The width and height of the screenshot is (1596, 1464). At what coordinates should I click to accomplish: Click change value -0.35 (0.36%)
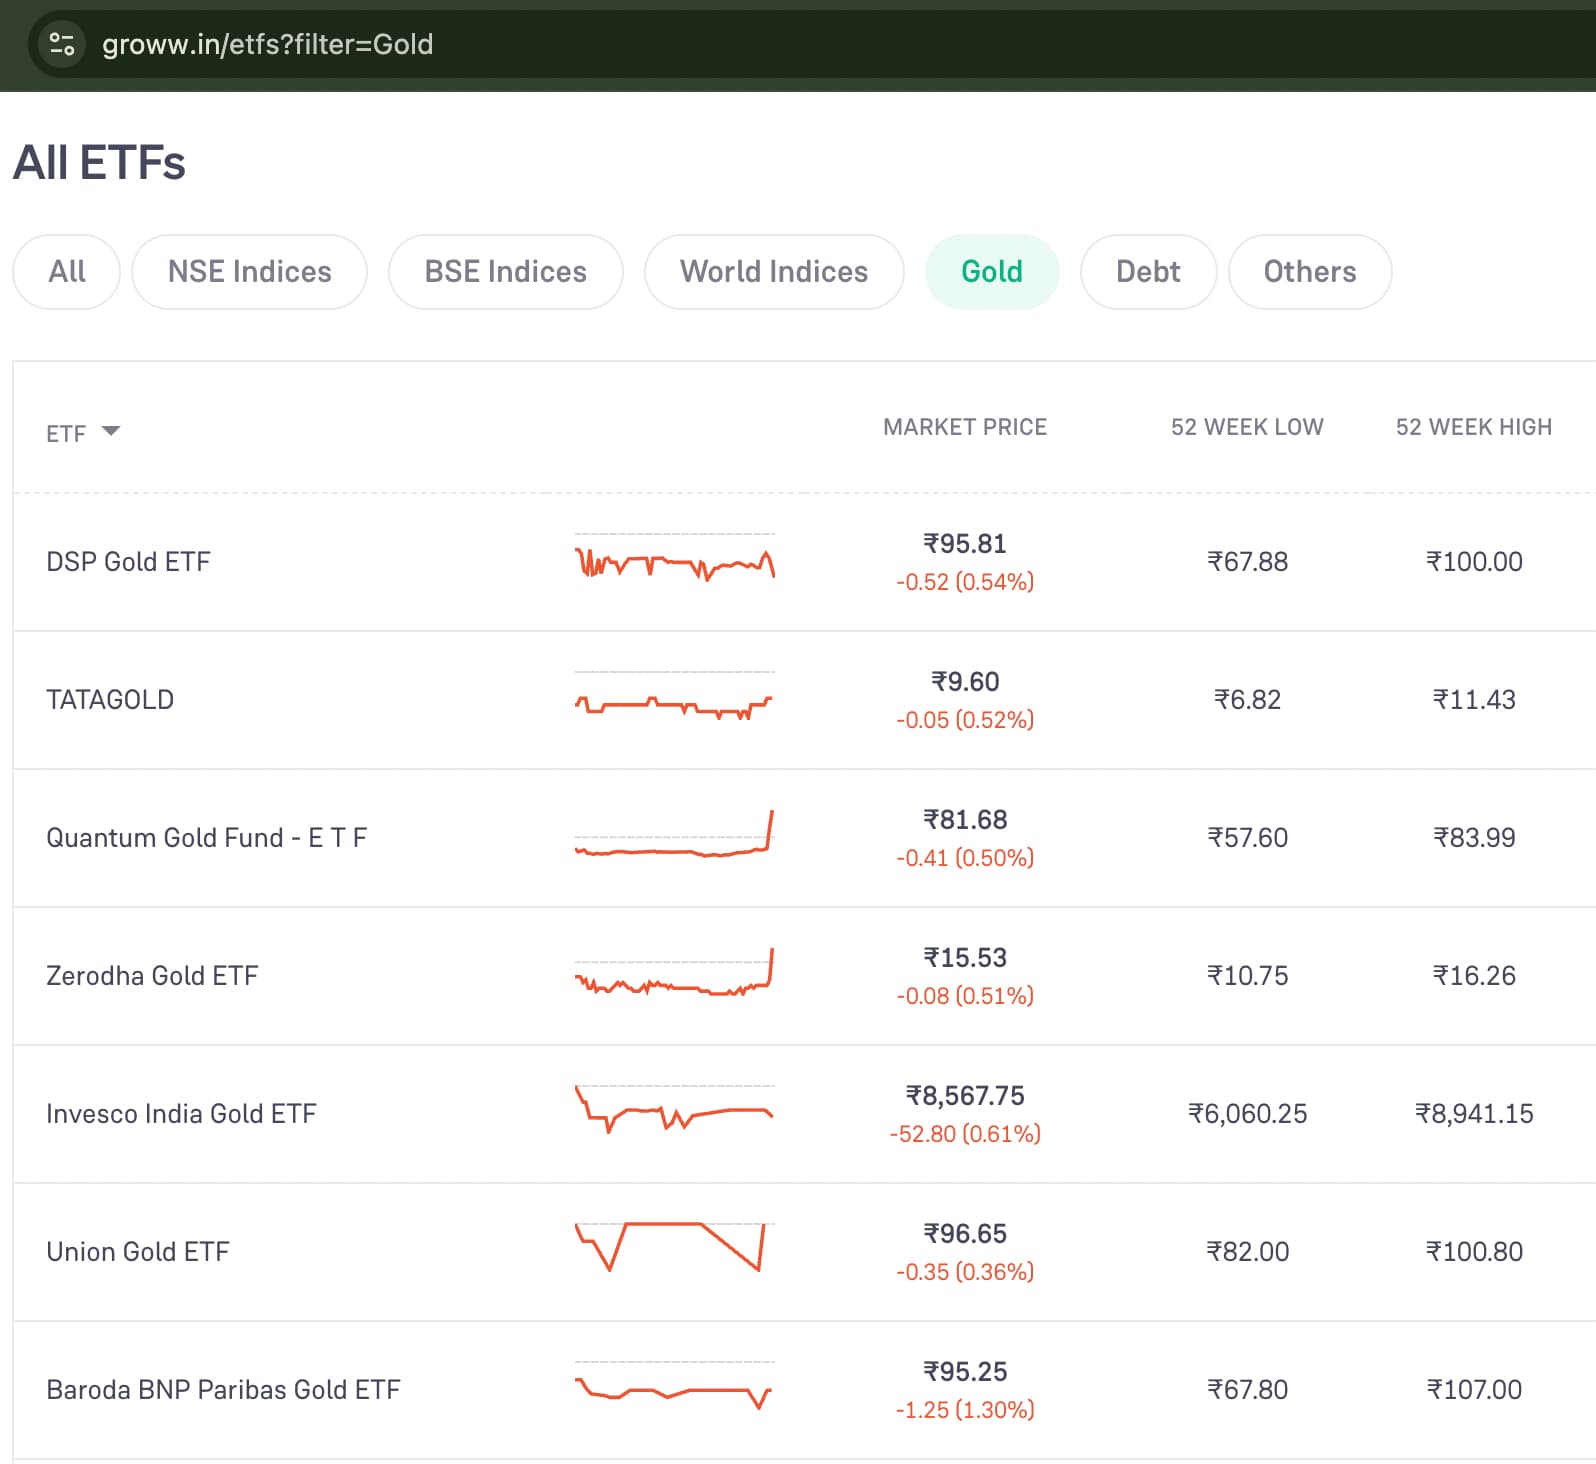point(965,1272)
